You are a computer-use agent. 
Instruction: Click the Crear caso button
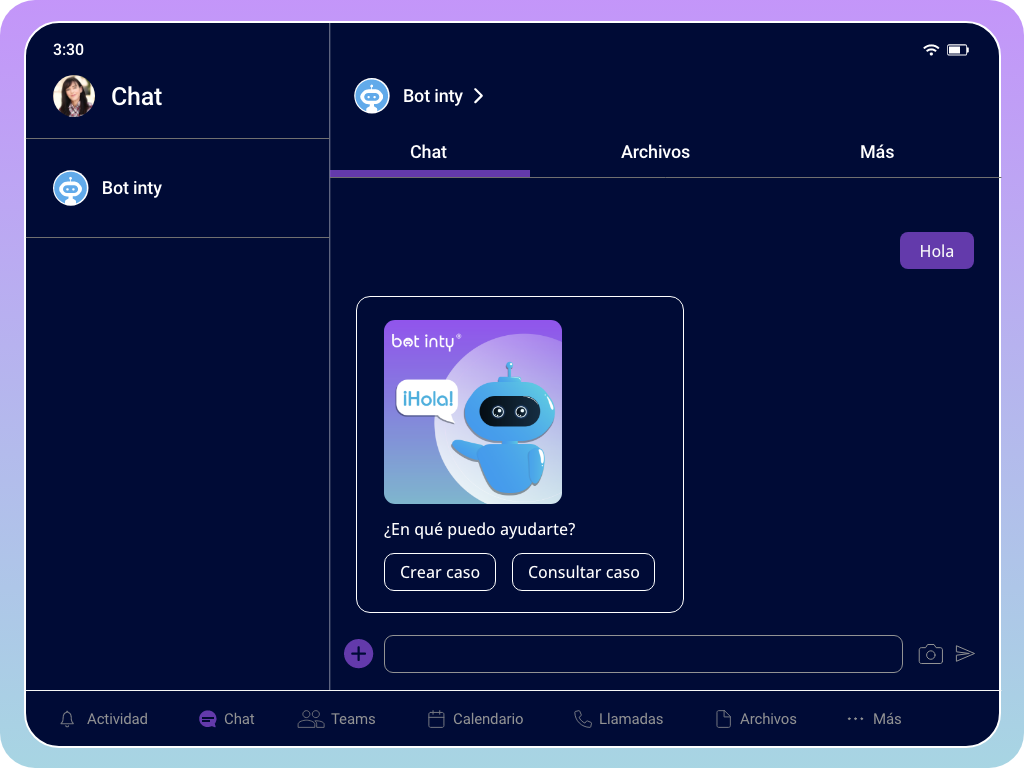tap(440, 572)
